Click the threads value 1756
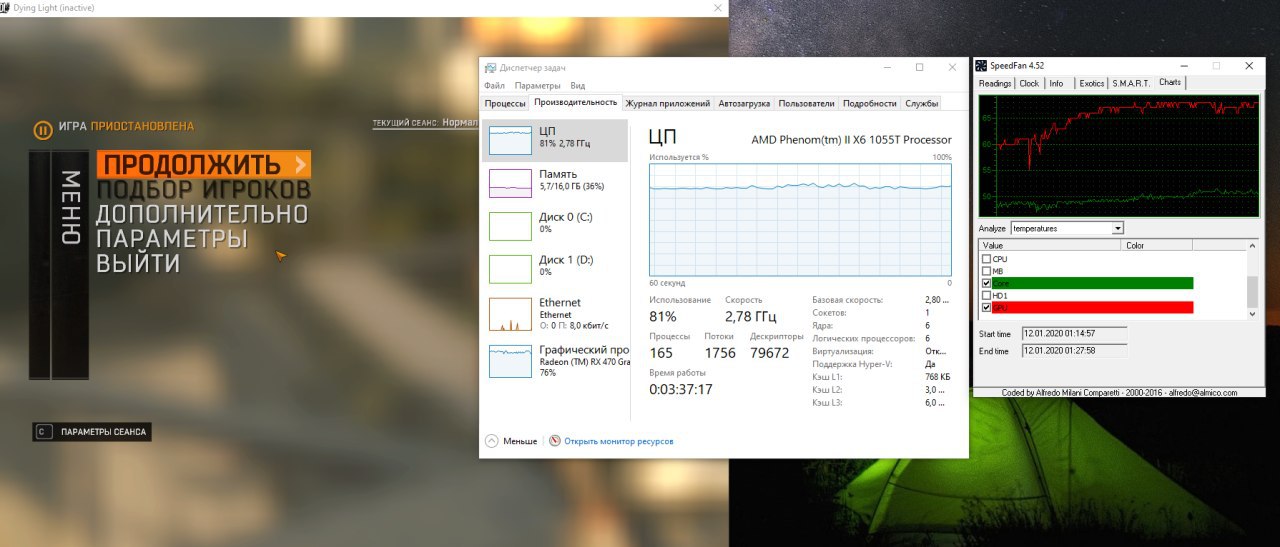 tap(720, 353)
